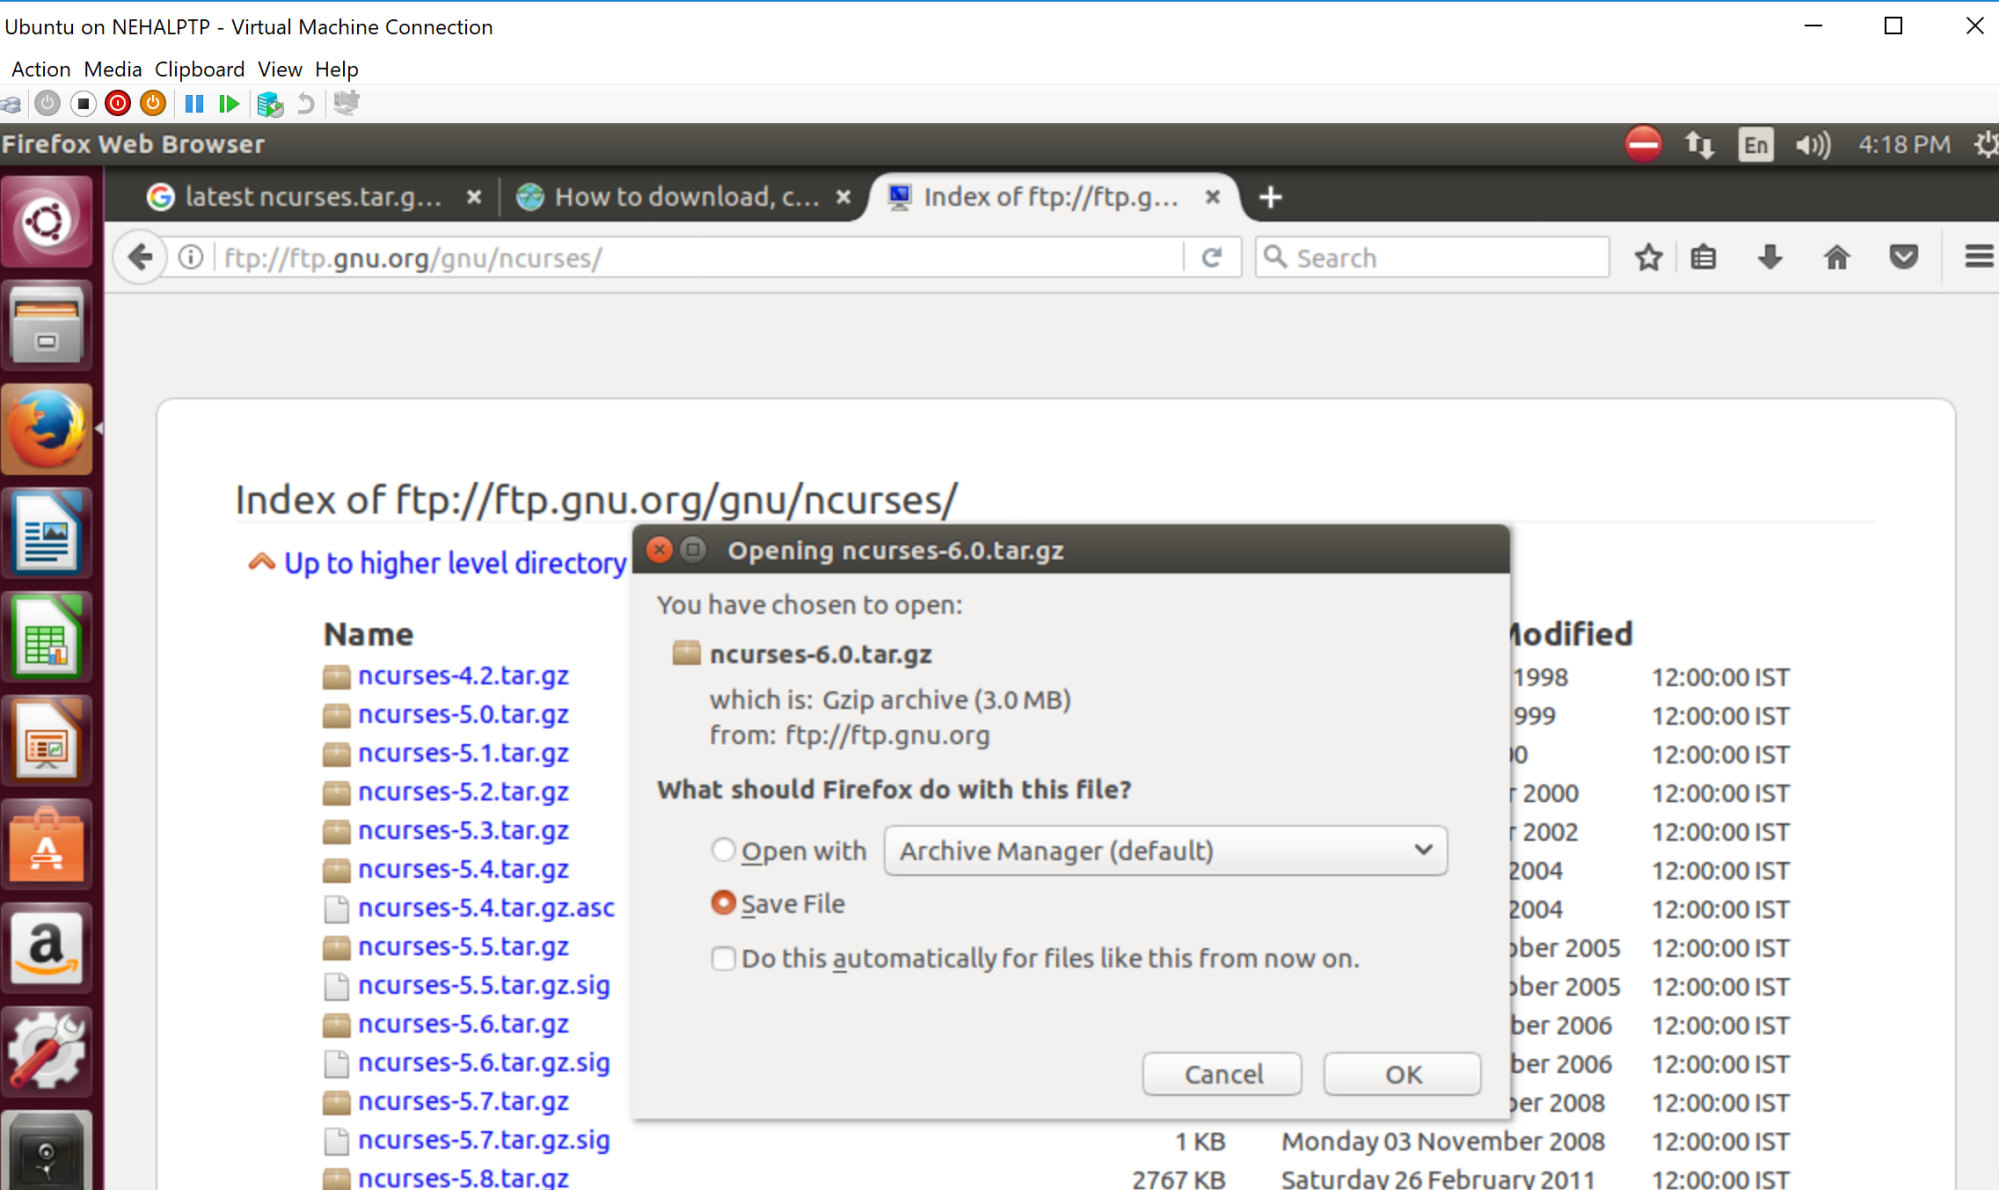Screen dimensions: 1999x1190
Task: Click the Firefox bookmark star icon
Action: coord(1648,258)
